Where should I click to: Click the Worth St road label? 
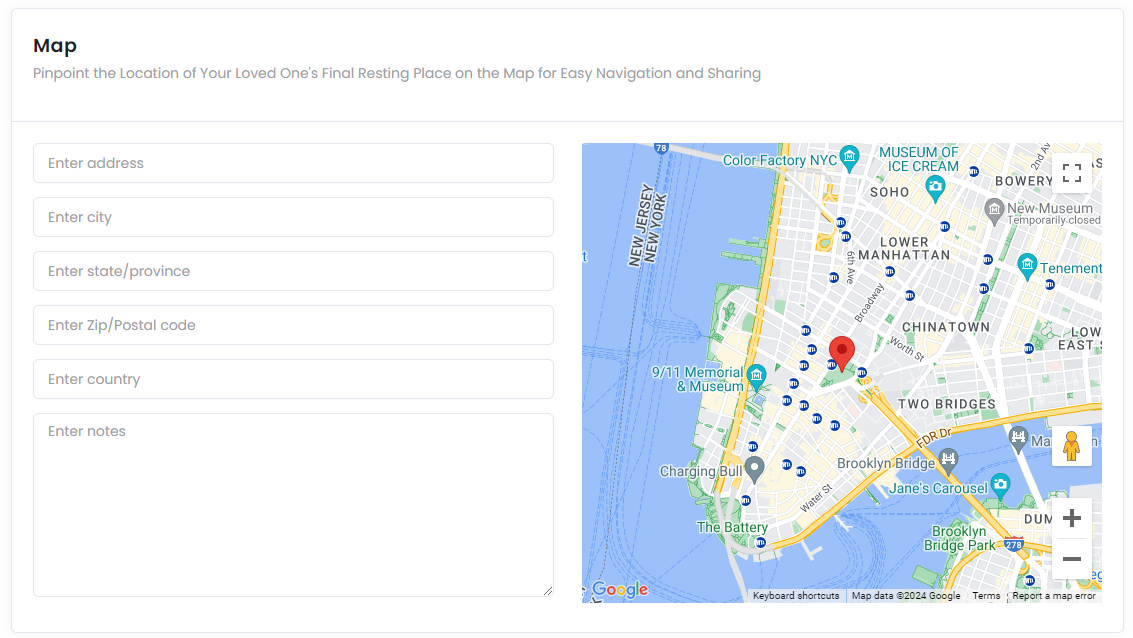point(906,348)
